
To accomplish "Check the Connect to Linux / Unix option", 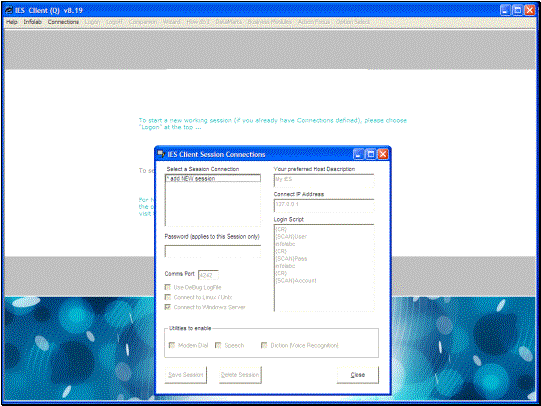I will click(168, 297).
